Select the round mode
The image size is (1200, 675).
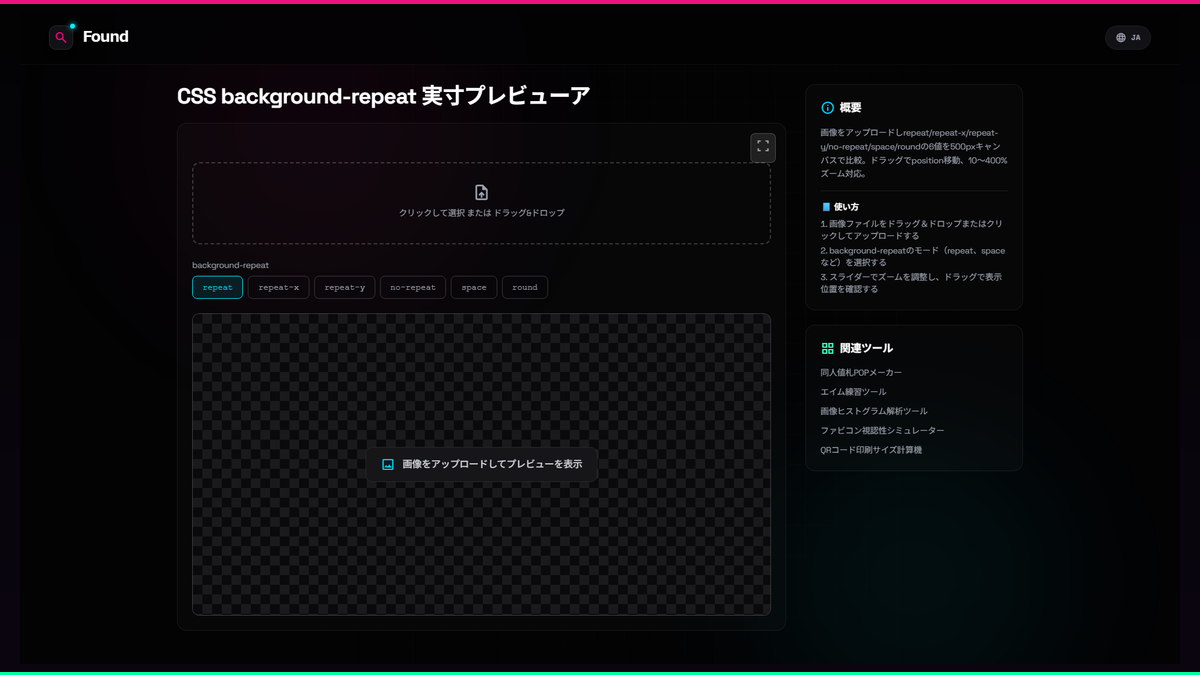click(525, 287)
